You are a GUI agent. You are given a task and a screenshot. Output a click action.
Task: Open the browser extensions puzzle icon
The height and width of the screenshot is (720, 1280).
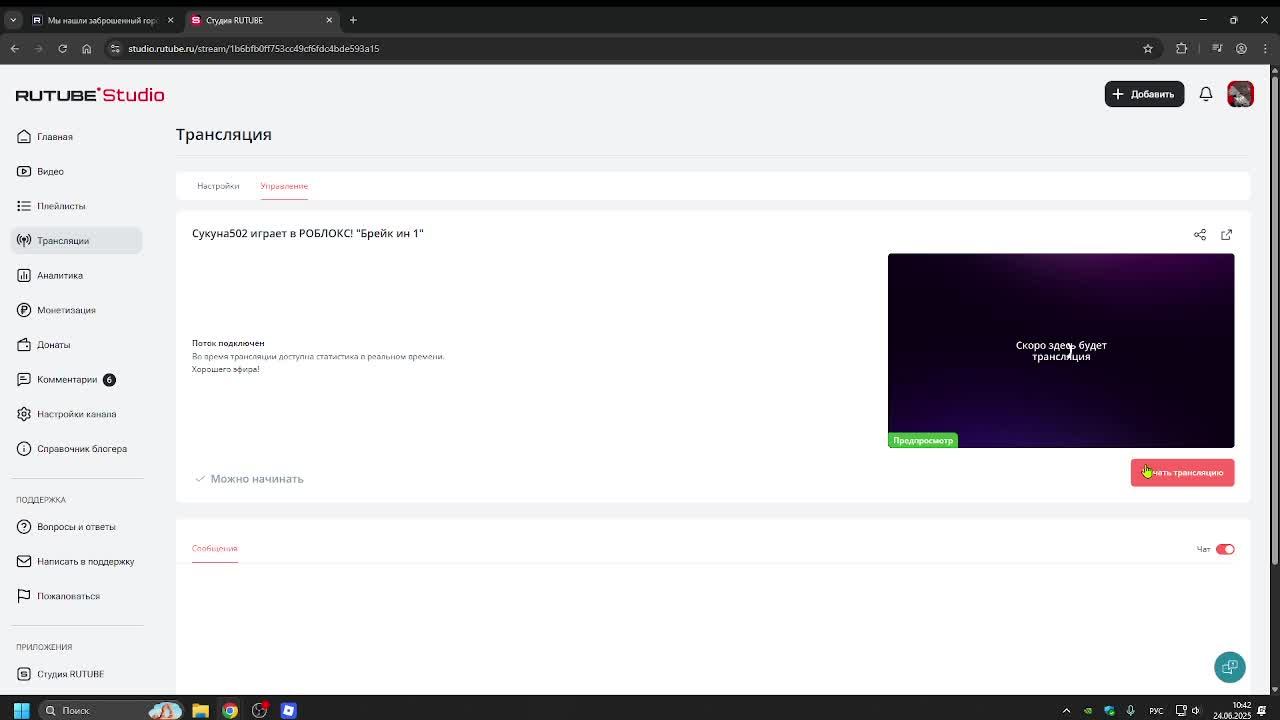click(x=1182, y=48)
